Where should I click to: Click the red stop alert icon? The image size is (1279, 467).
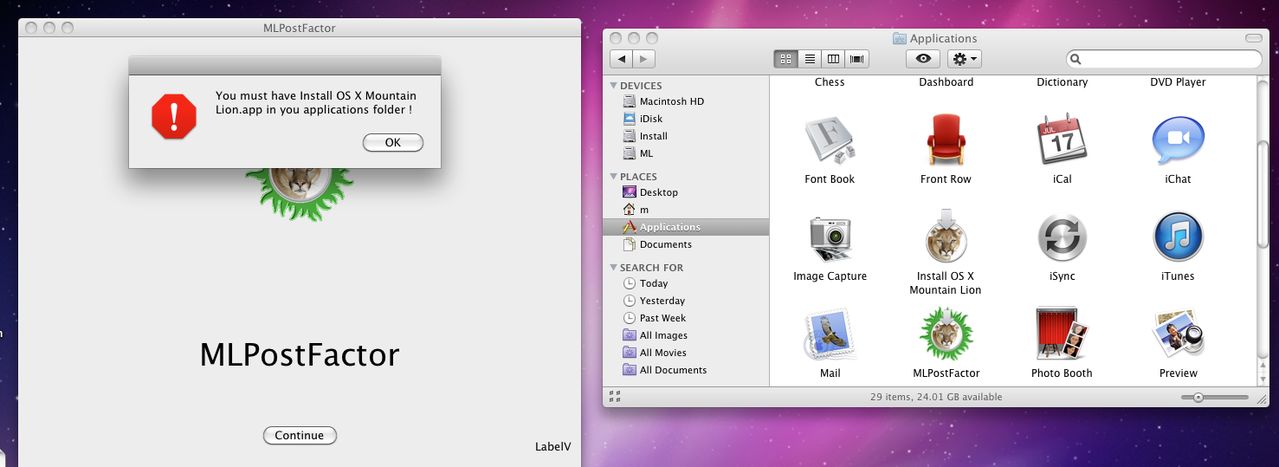click(x=174, y=116)
